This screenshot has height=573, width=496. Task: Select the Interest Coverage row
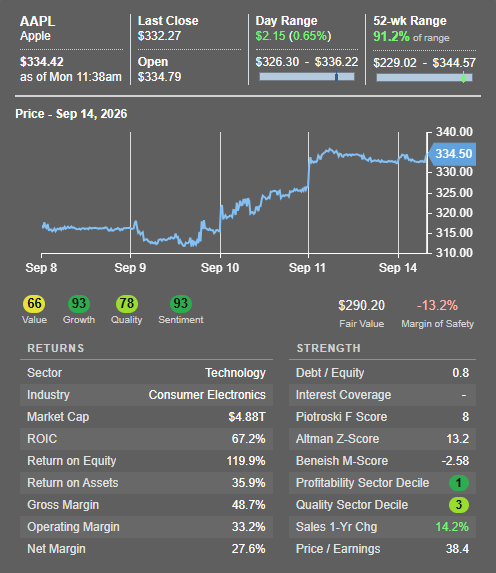pyautogui.click(x=382, y=395)
